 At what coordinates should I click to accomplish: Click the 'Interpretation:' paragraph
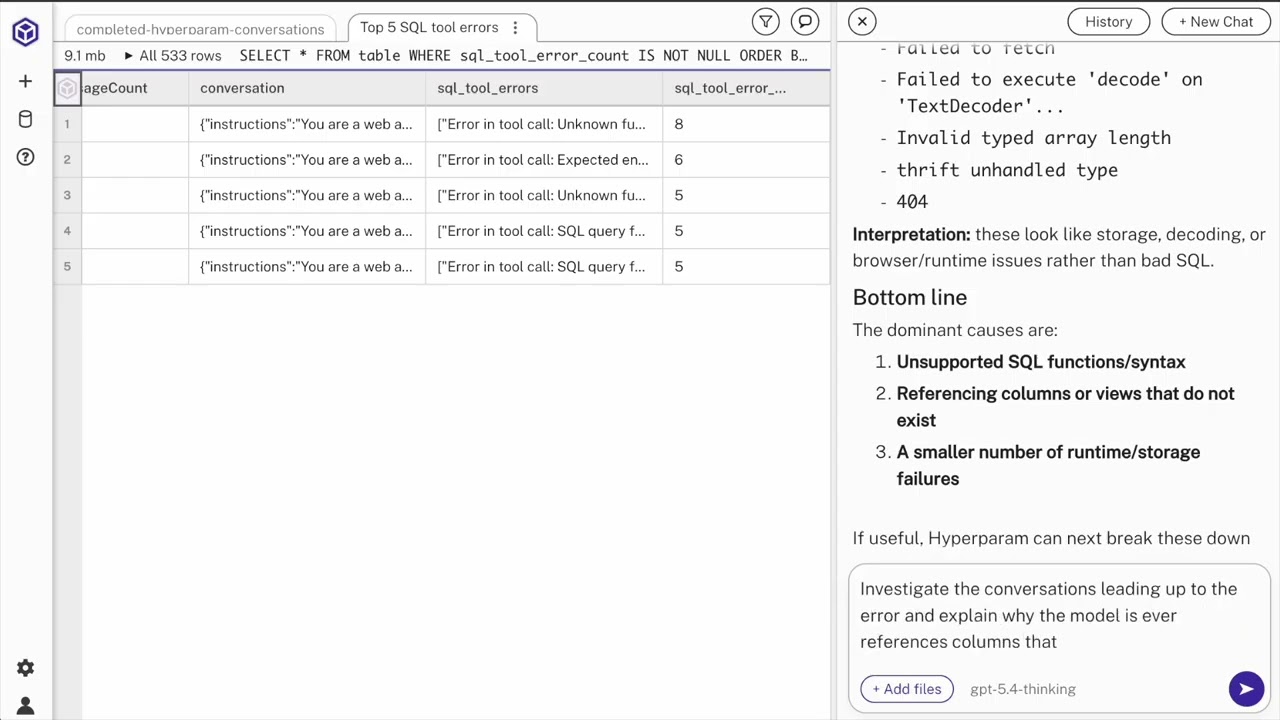(1059, 247)
